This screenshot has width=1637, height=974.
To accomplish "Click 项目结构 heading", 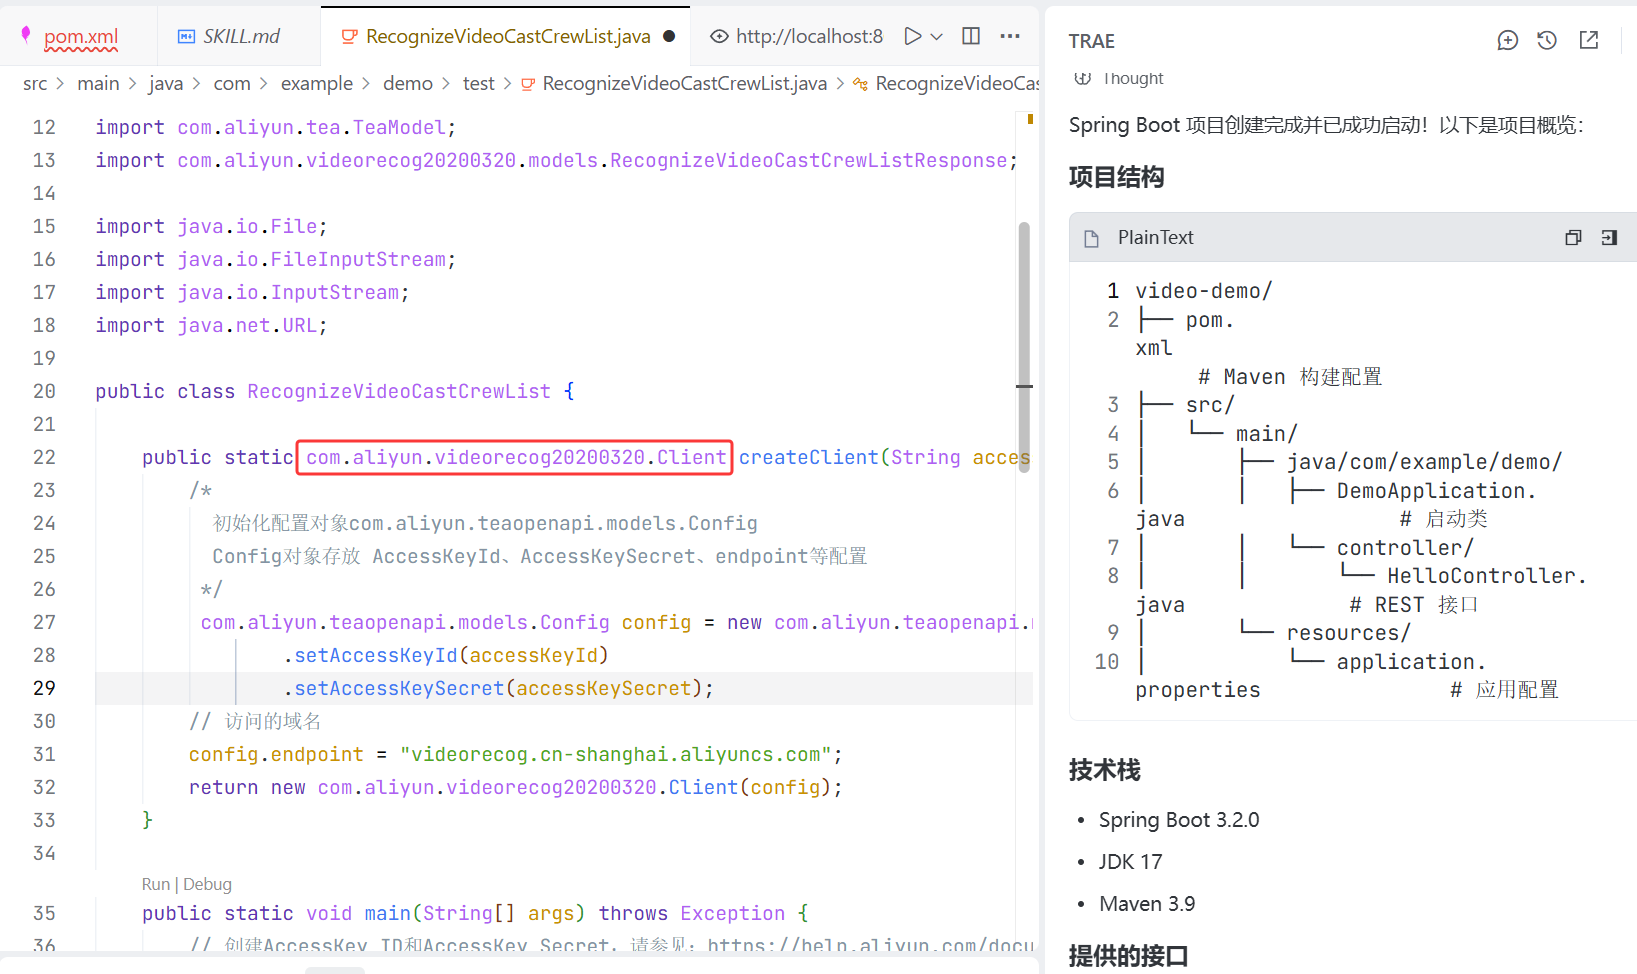I will 1116,177.
